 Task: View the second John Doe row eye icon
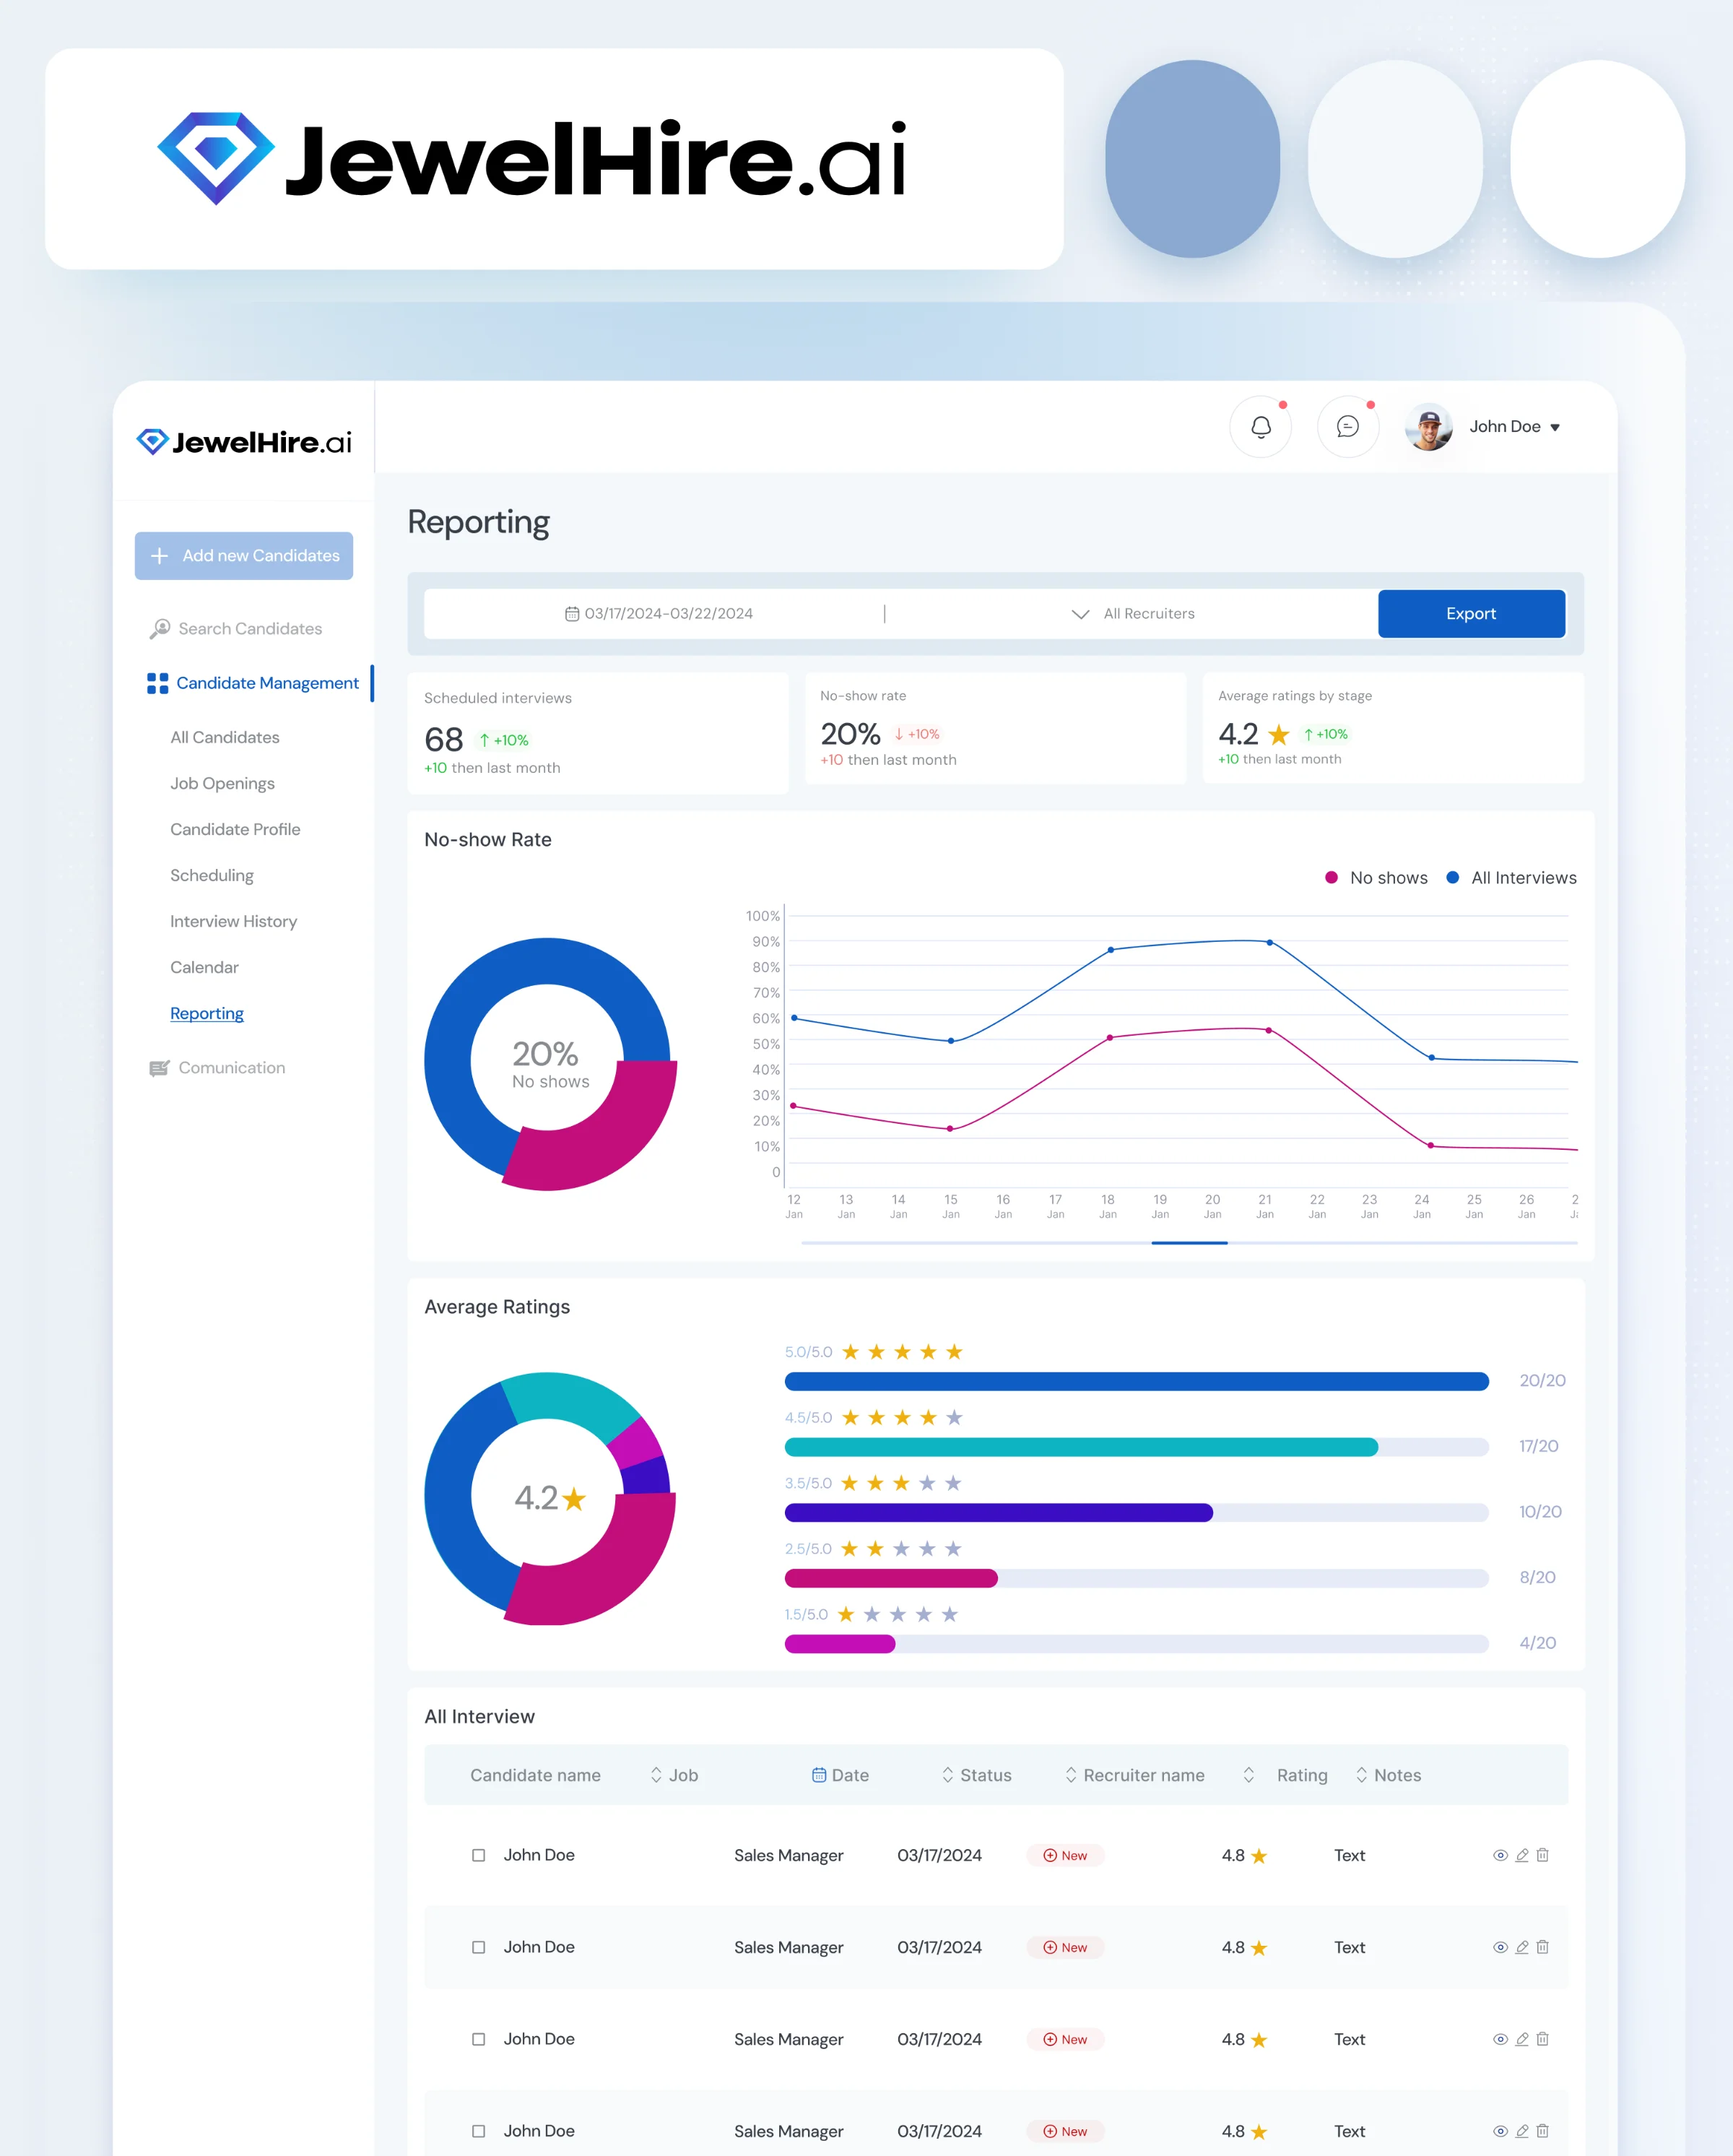[1500, 1947]
